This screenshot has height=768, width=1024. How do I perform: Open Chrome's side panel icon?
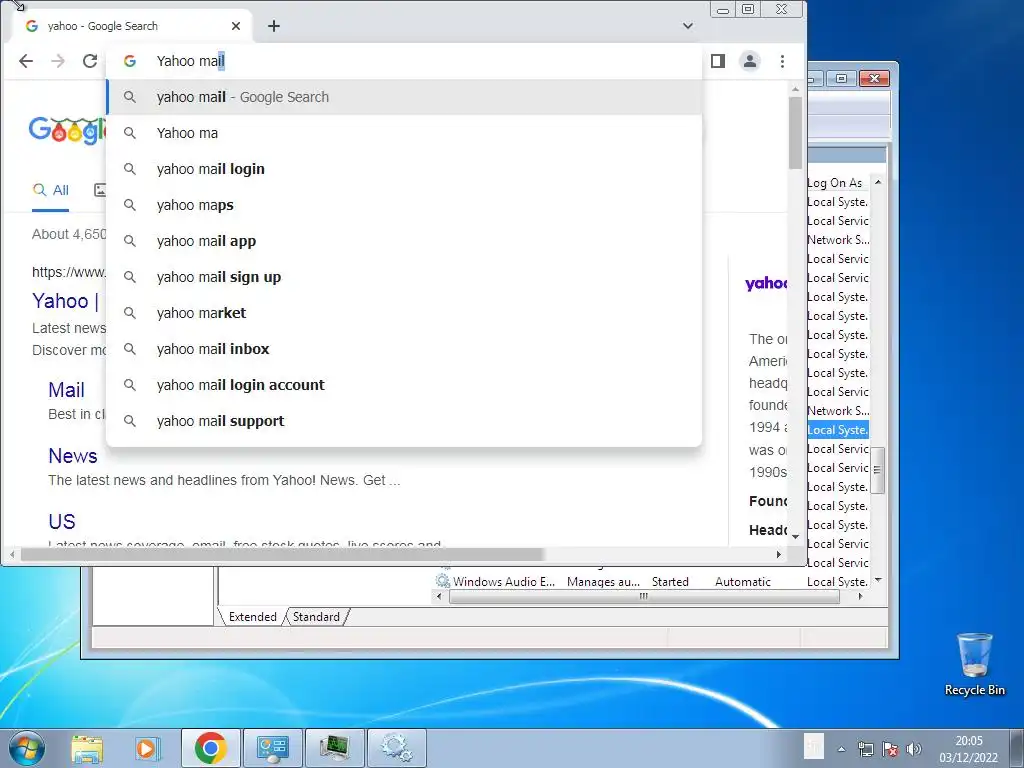pyautogui.click(x=718, y=61)
